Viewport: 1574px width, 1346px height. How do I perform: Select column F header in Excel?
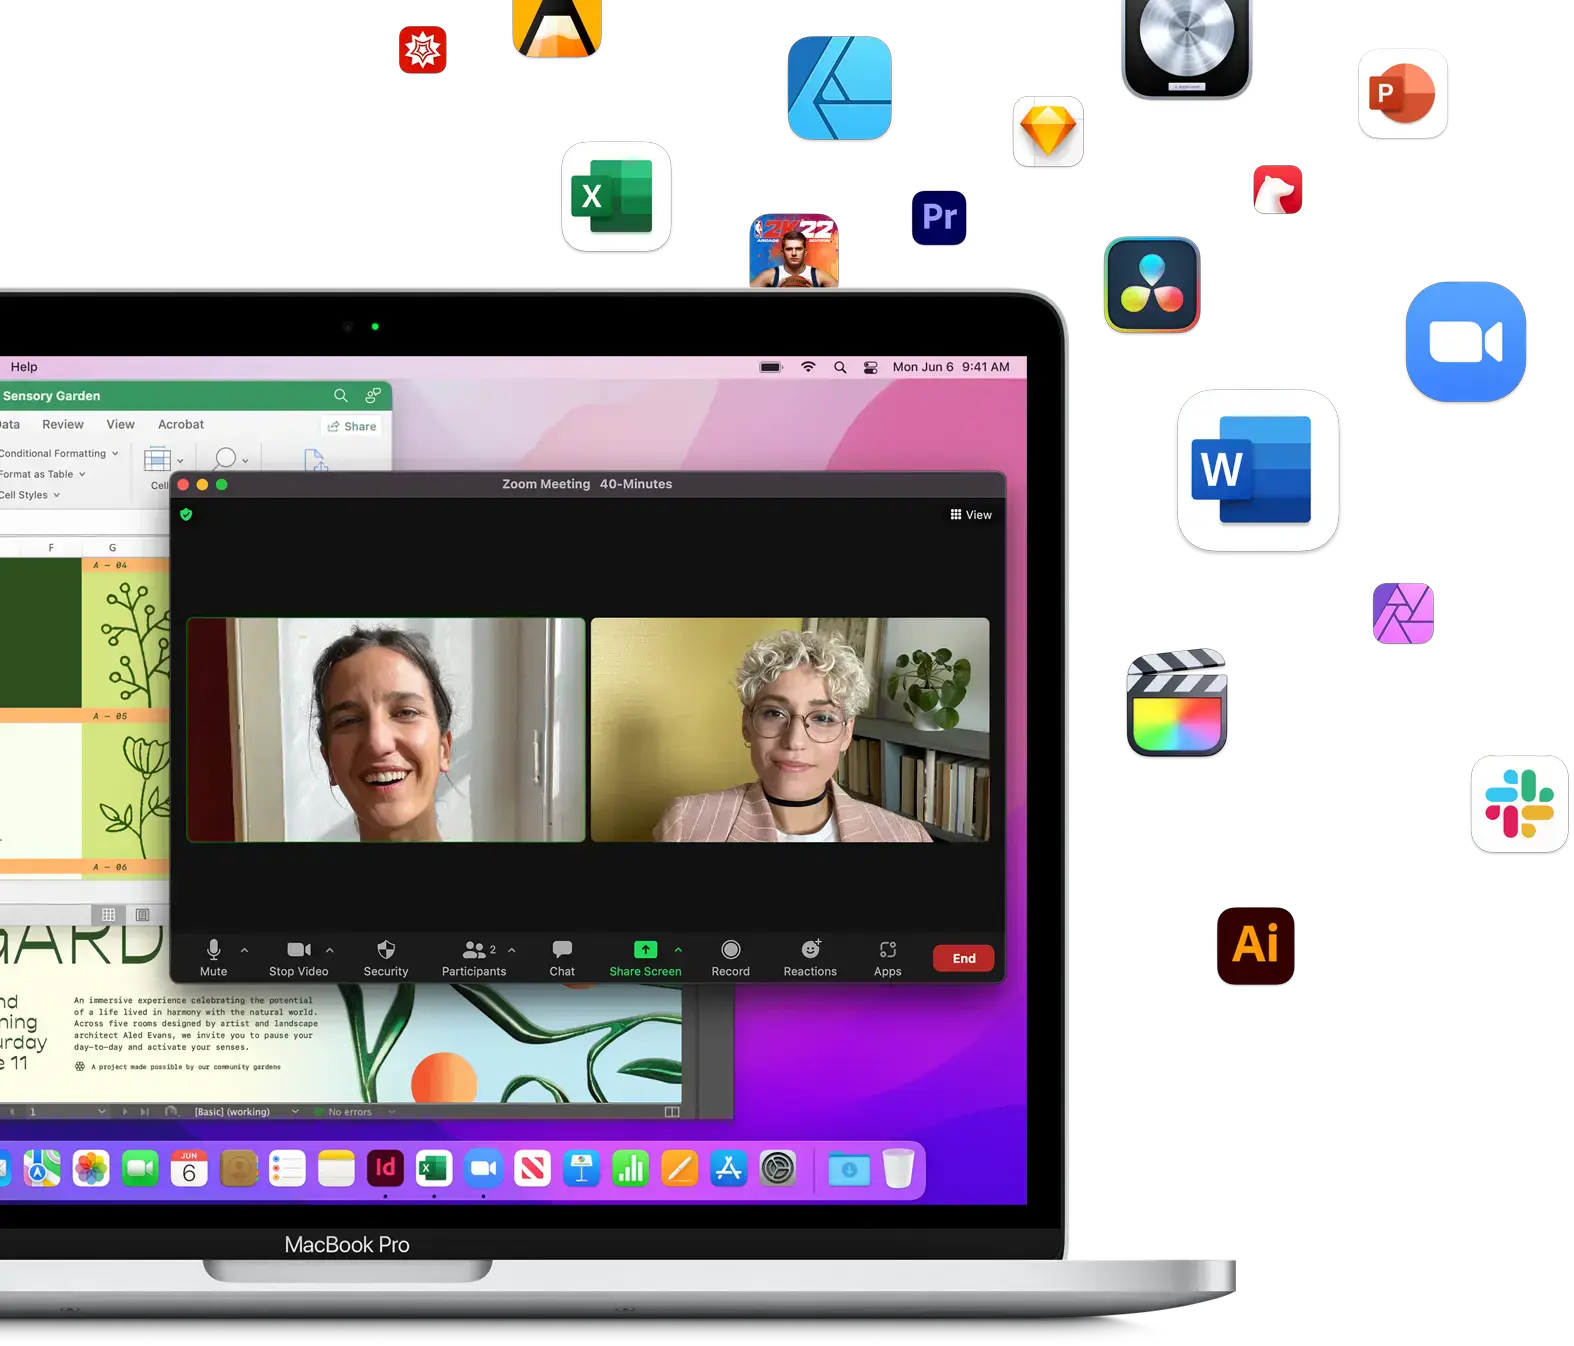click(x=51, y=547)
